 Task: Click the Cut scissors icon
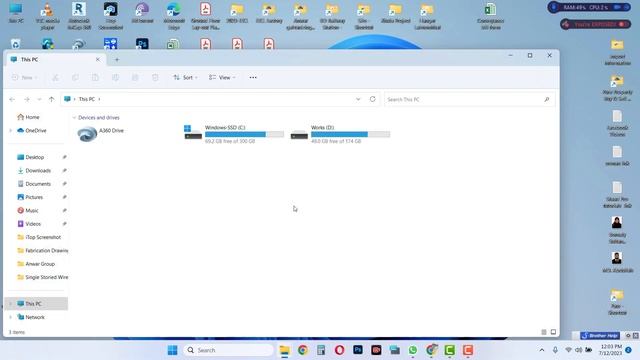[56, 78]
